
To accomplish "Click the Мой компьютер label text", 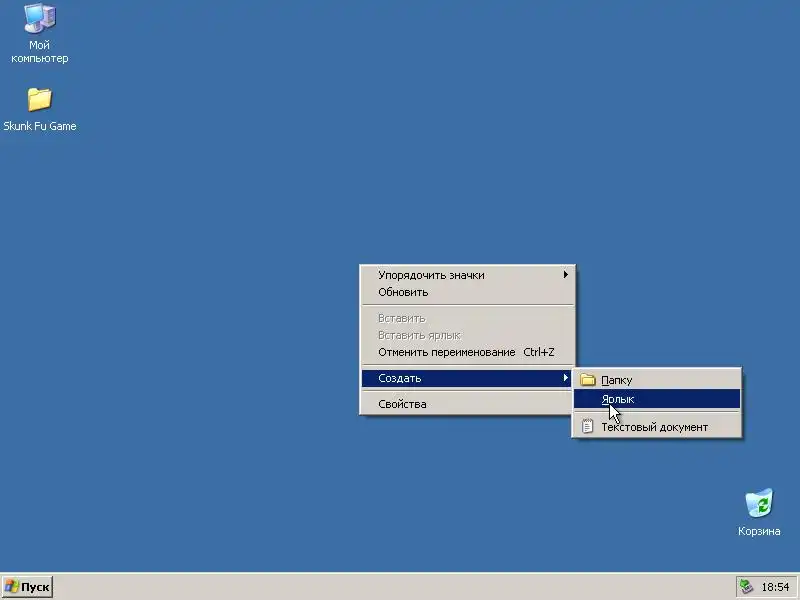I will tap(39, 52).
